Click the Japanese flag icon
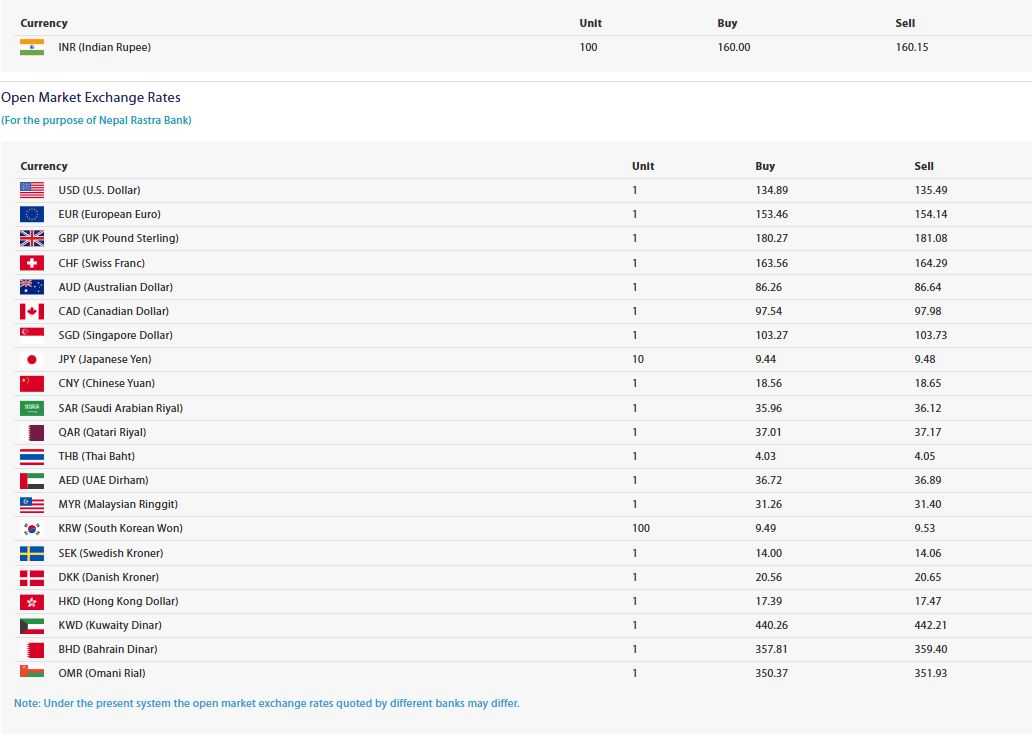Screen dimensions: 1032x735 [x=32, y=359]
